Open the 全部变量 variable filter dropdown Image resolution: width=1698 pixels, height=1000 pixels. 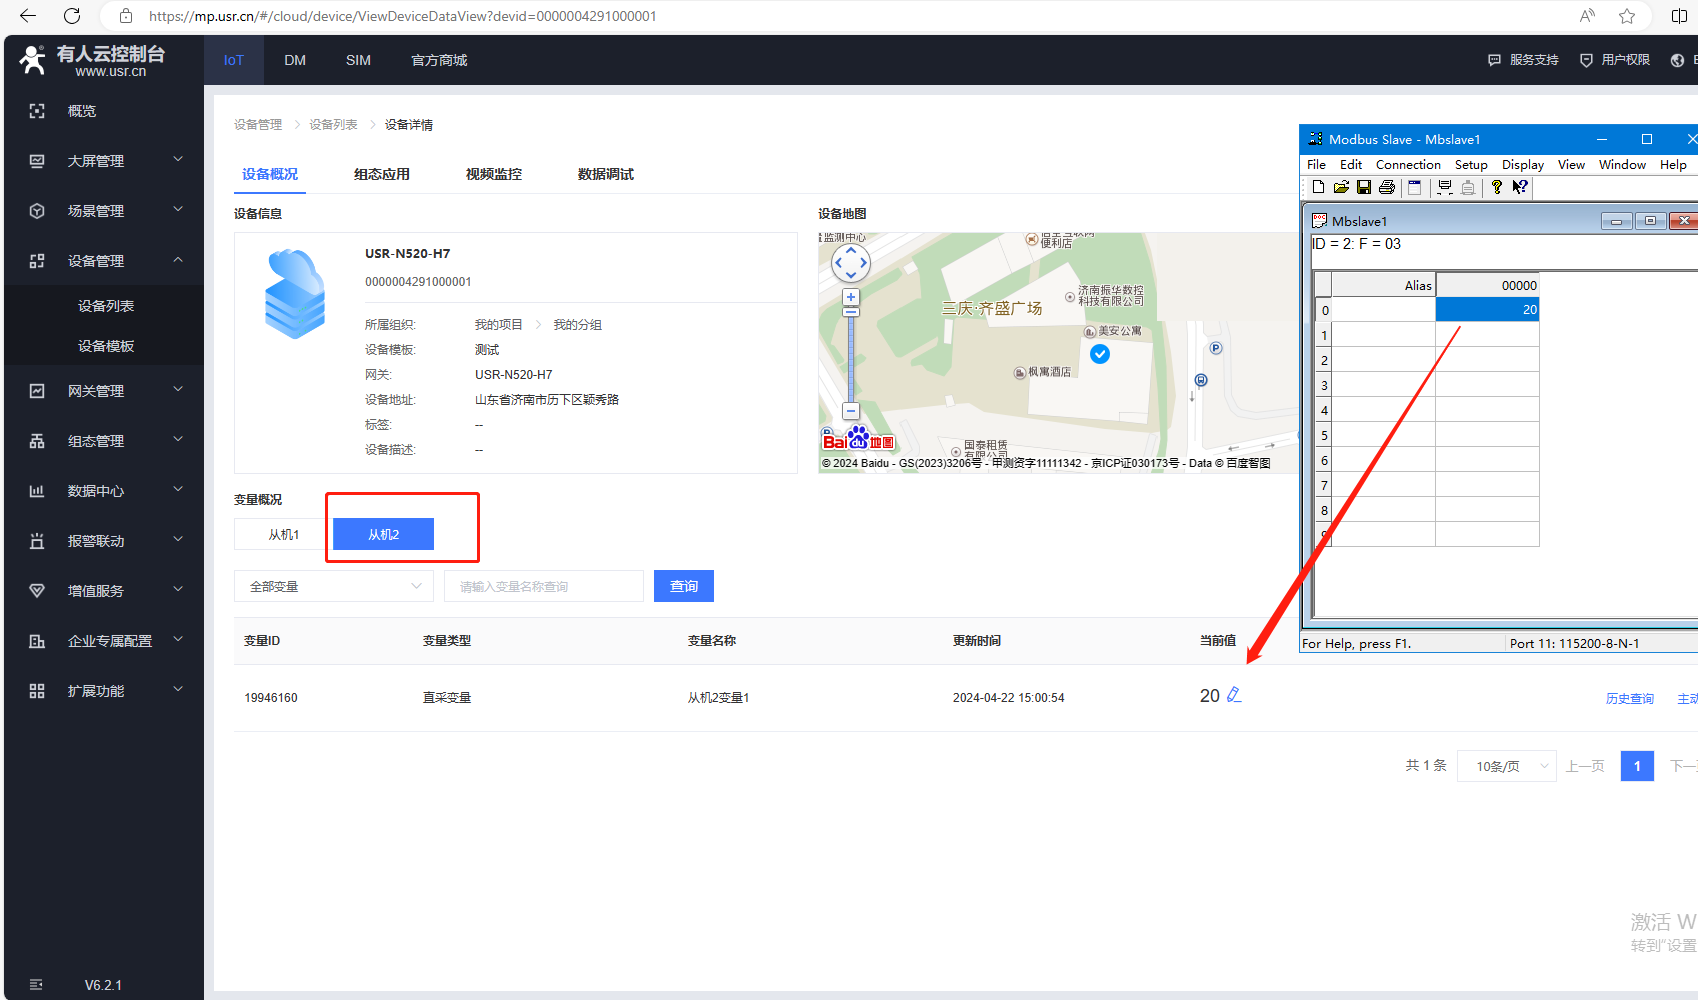click(x=334, y=586)
